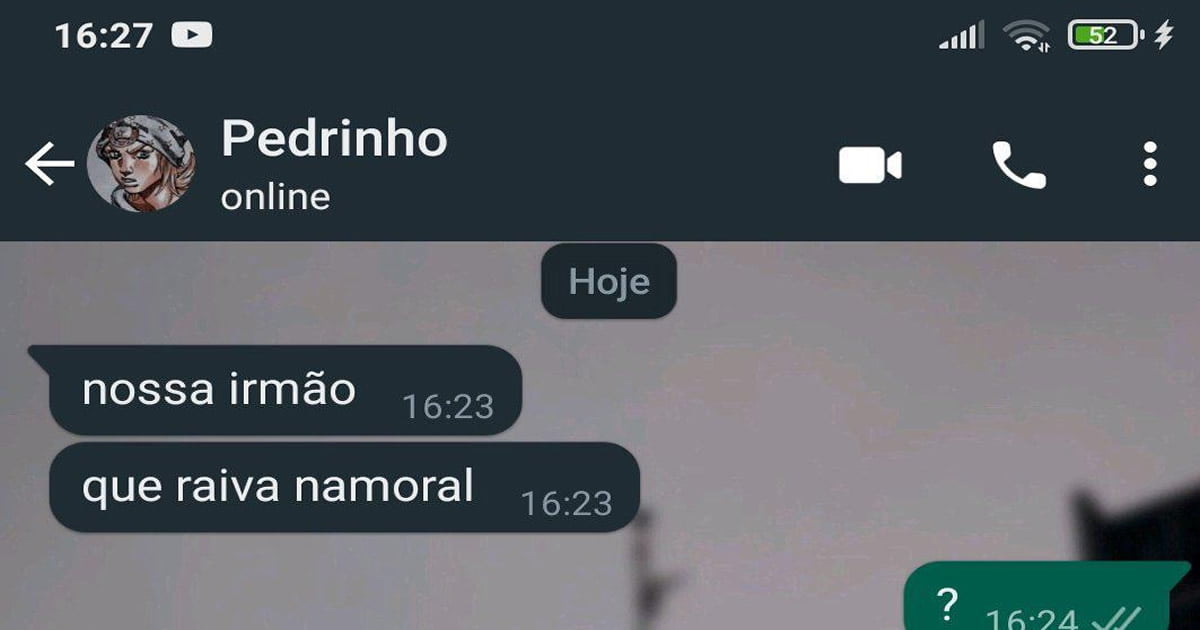This screenshot has width=1200, height=630.
Task: Tap the battery indicator showing 52
Action: pyautogui.click(x=1106, y=36)
